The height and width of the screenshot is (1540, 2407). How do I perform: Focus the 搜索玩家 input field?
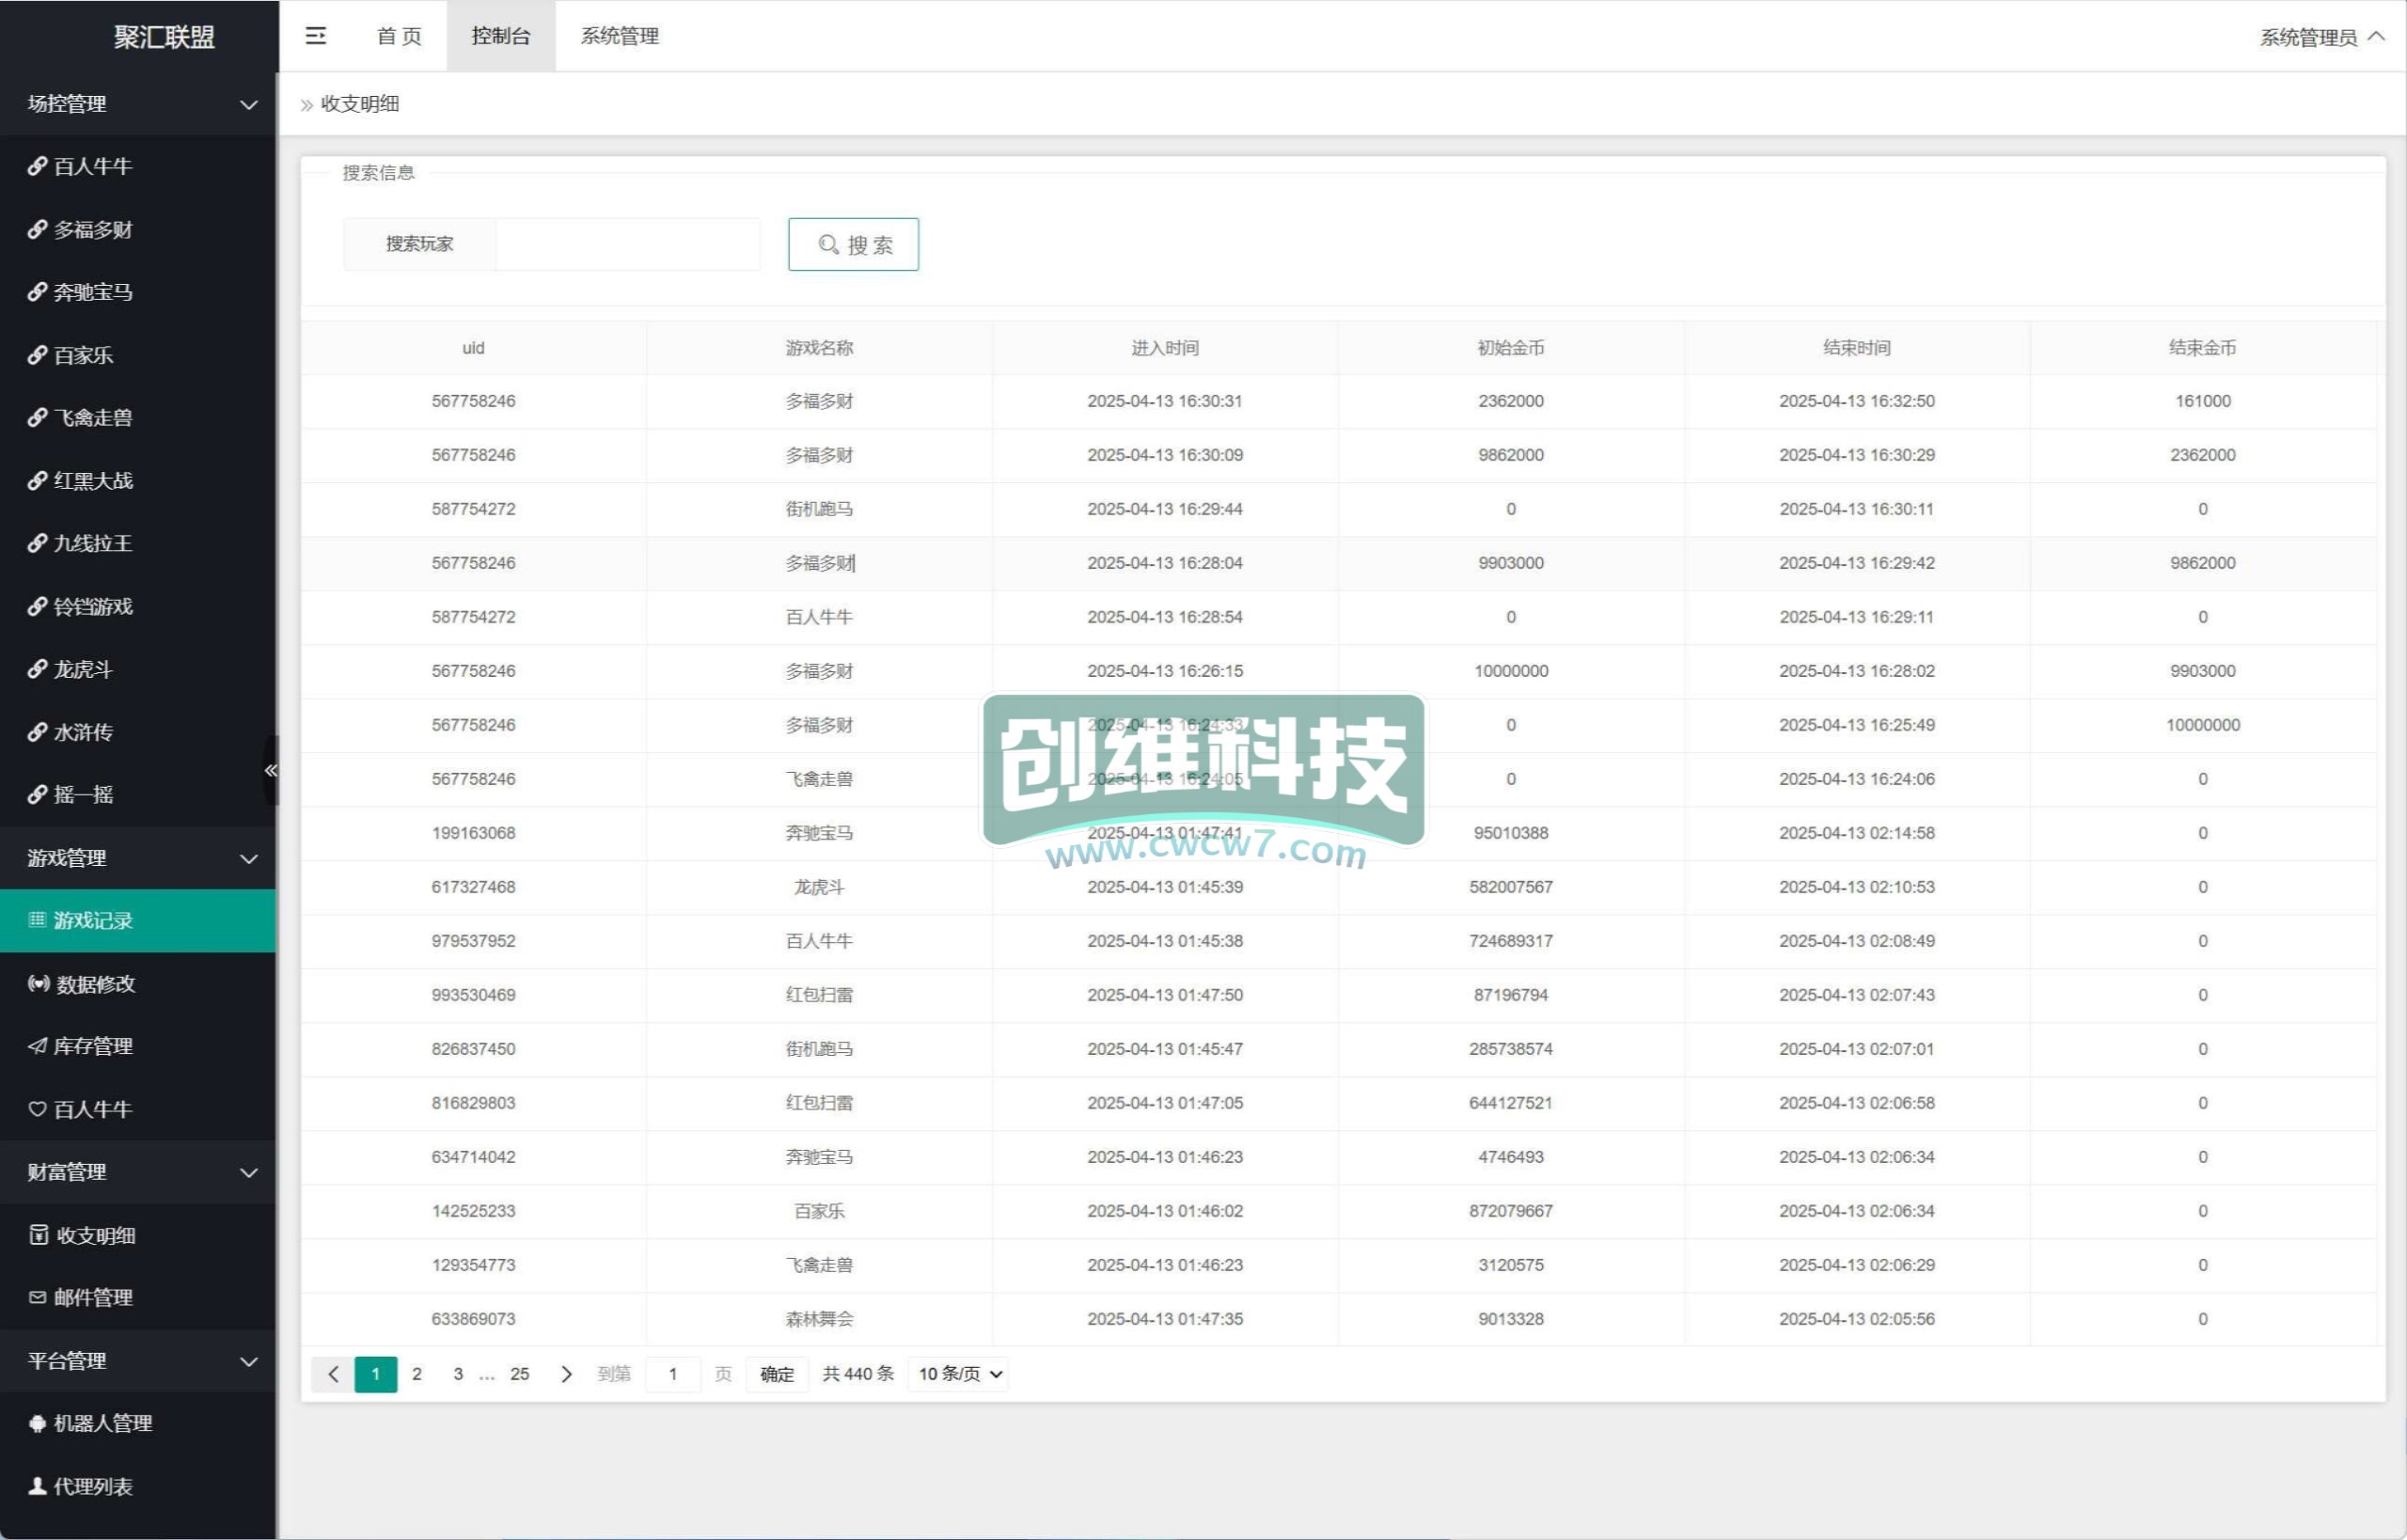pos(628,244)
